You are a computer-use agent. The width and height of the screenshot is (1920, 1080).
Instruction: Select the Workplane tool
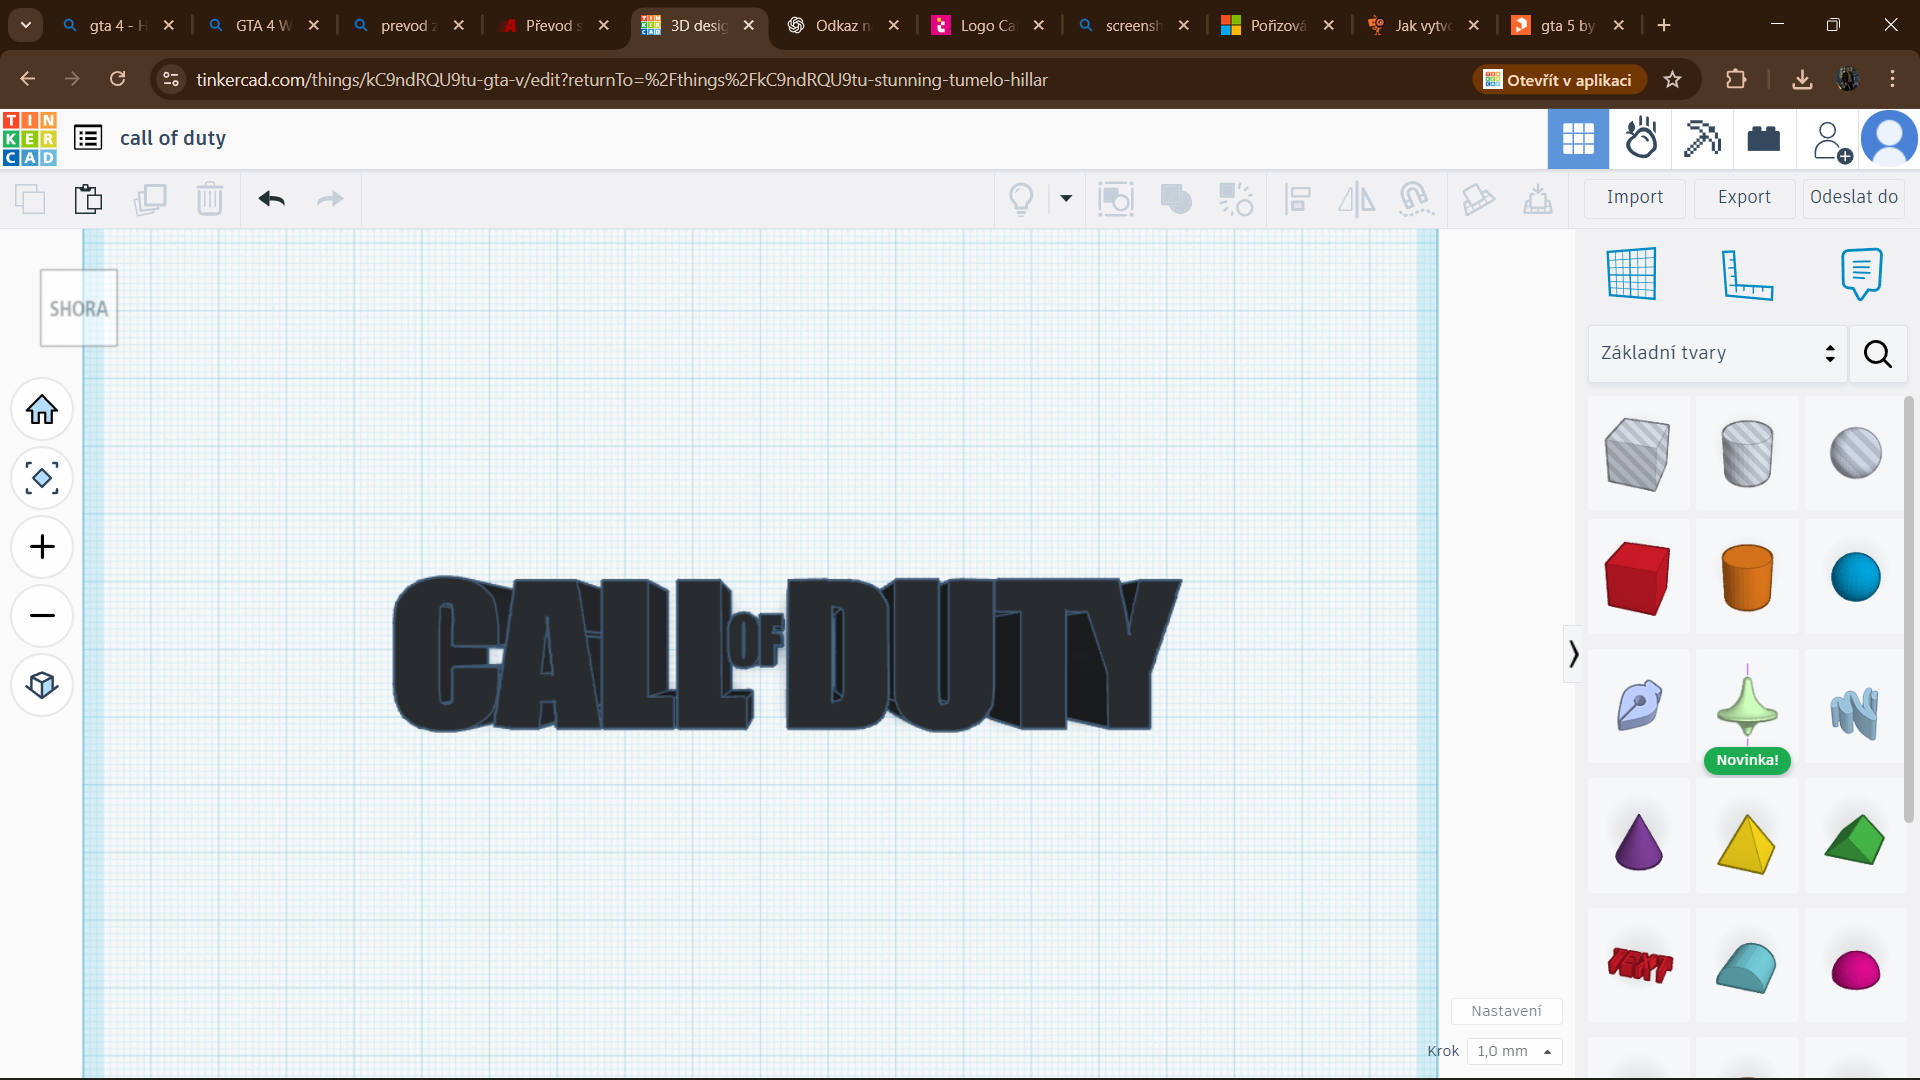point(1631,273)
